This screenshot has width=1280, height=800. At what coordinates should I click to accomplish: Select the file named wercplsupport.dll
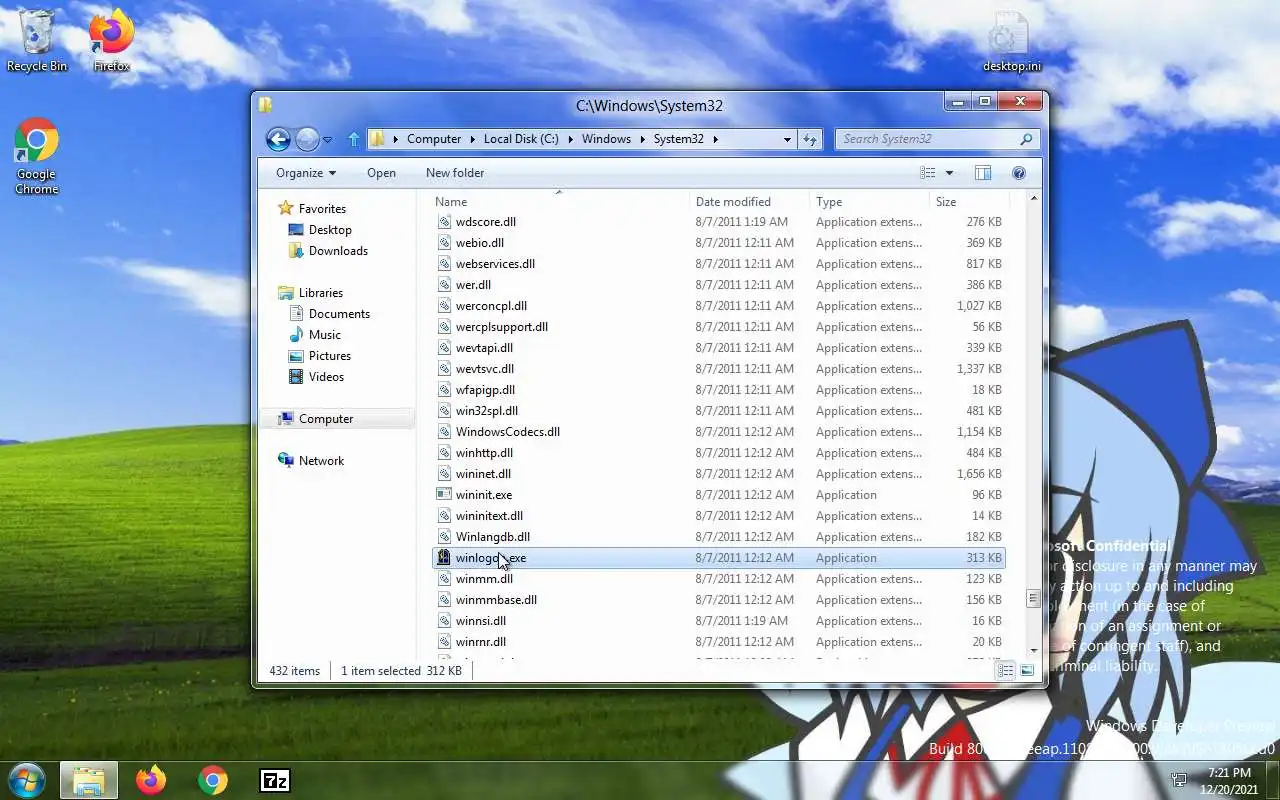click(502, 326)
